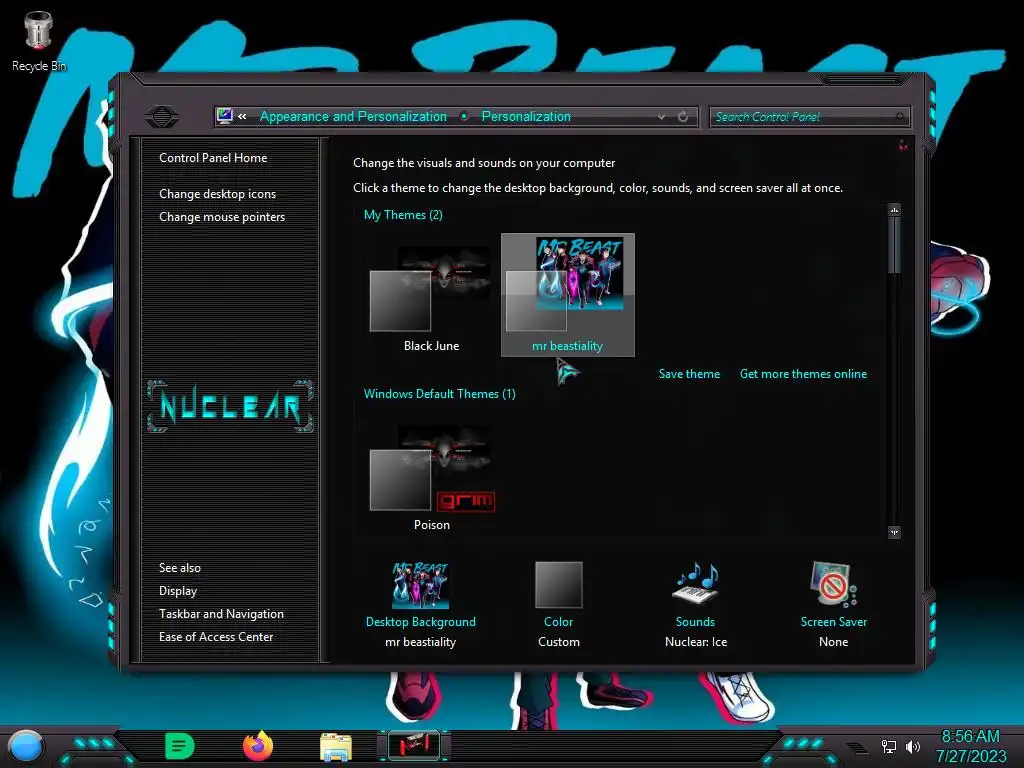Expand the address bar history dropdown
Image resolution: width=1024 pixels, height=768 pixels.
click(x=662, y=116)
